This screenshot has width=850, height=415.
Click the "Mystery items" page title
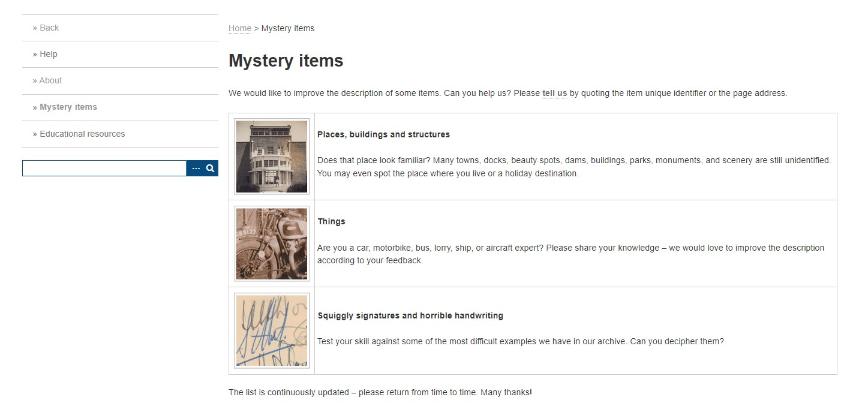point(286,61)
